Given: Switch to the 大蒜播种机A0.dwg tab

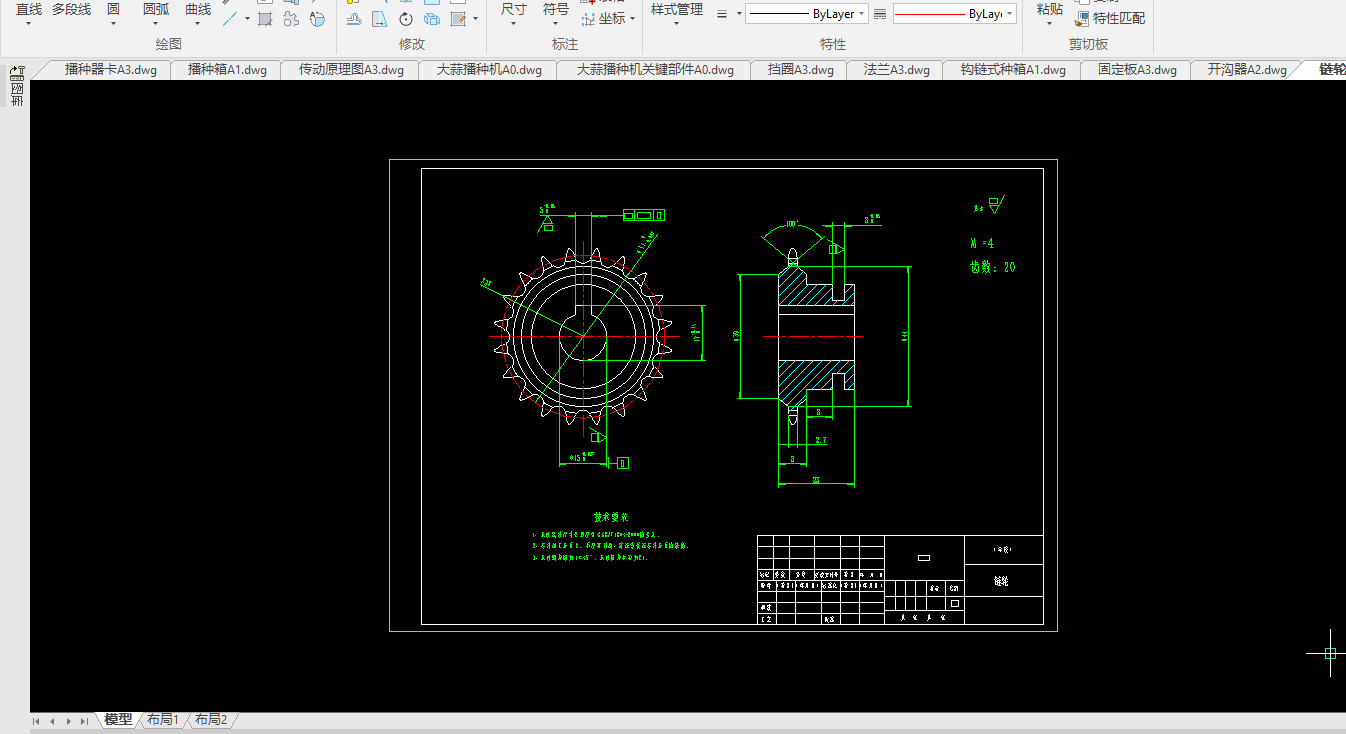Looking at the screenshot, I should pyautogui.click(x=489, y=70).
